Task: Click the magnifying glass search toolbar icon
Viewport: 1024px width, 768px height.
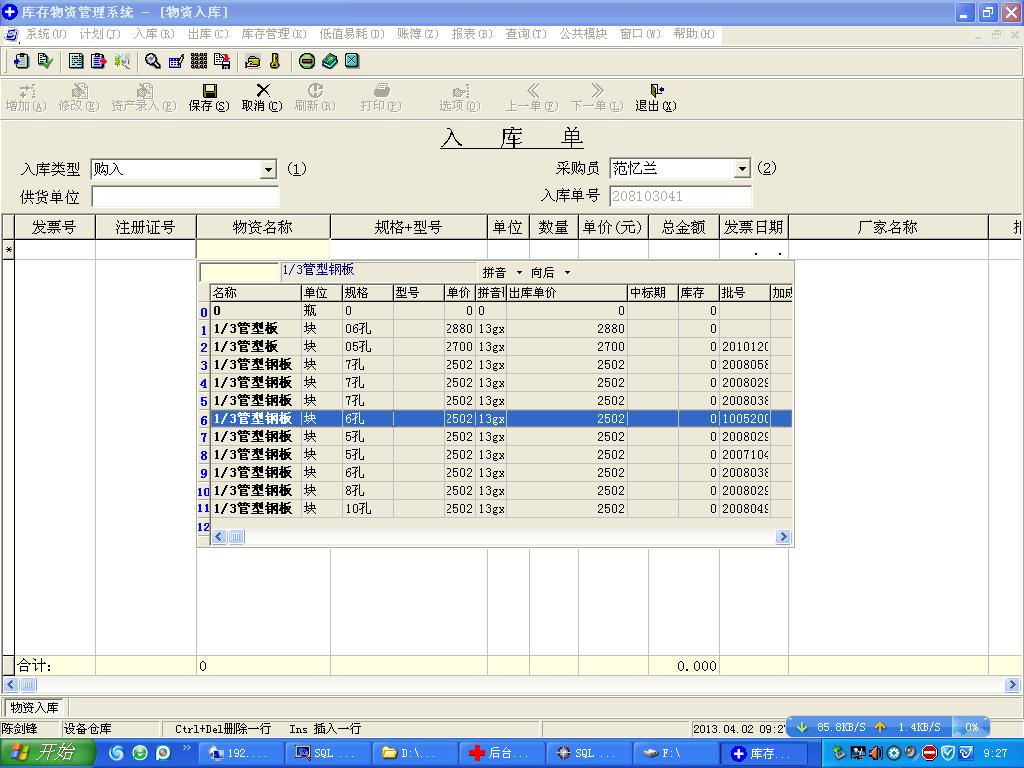Action: pyautogui.click(x=152, y=61)
